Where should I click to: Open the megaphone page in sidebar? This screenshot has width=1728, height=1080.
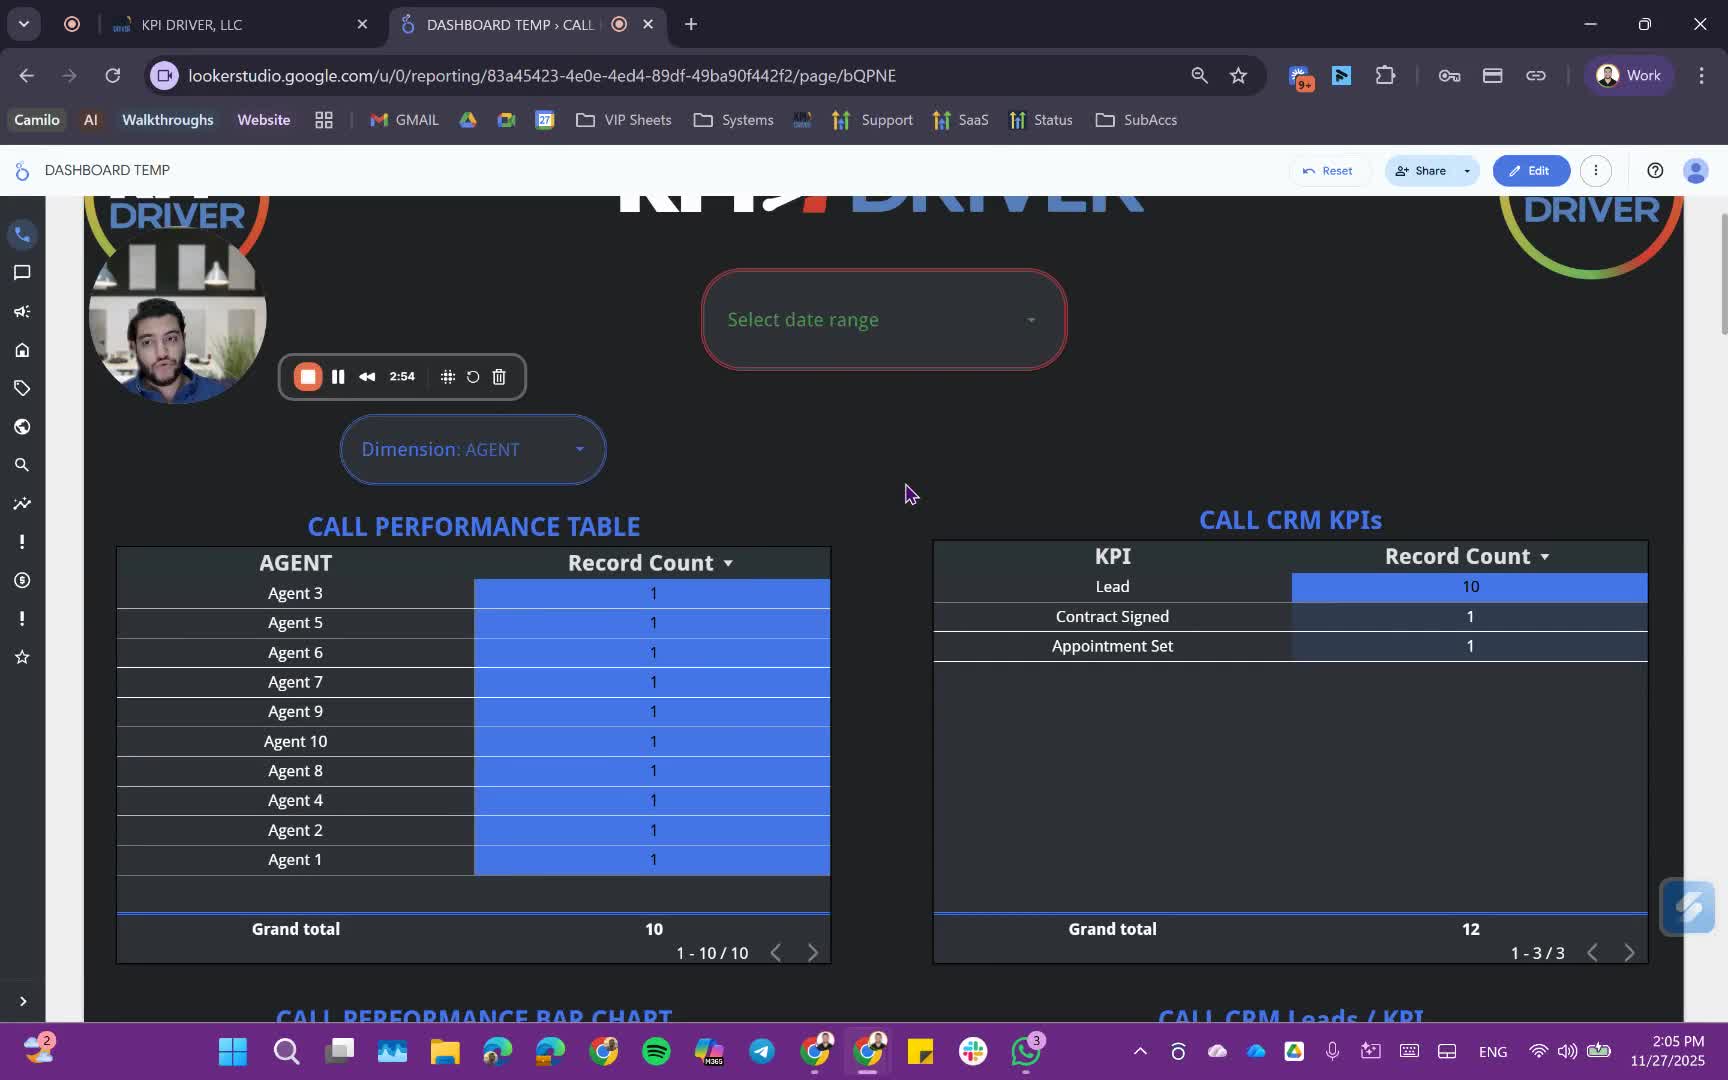point(22,311)
